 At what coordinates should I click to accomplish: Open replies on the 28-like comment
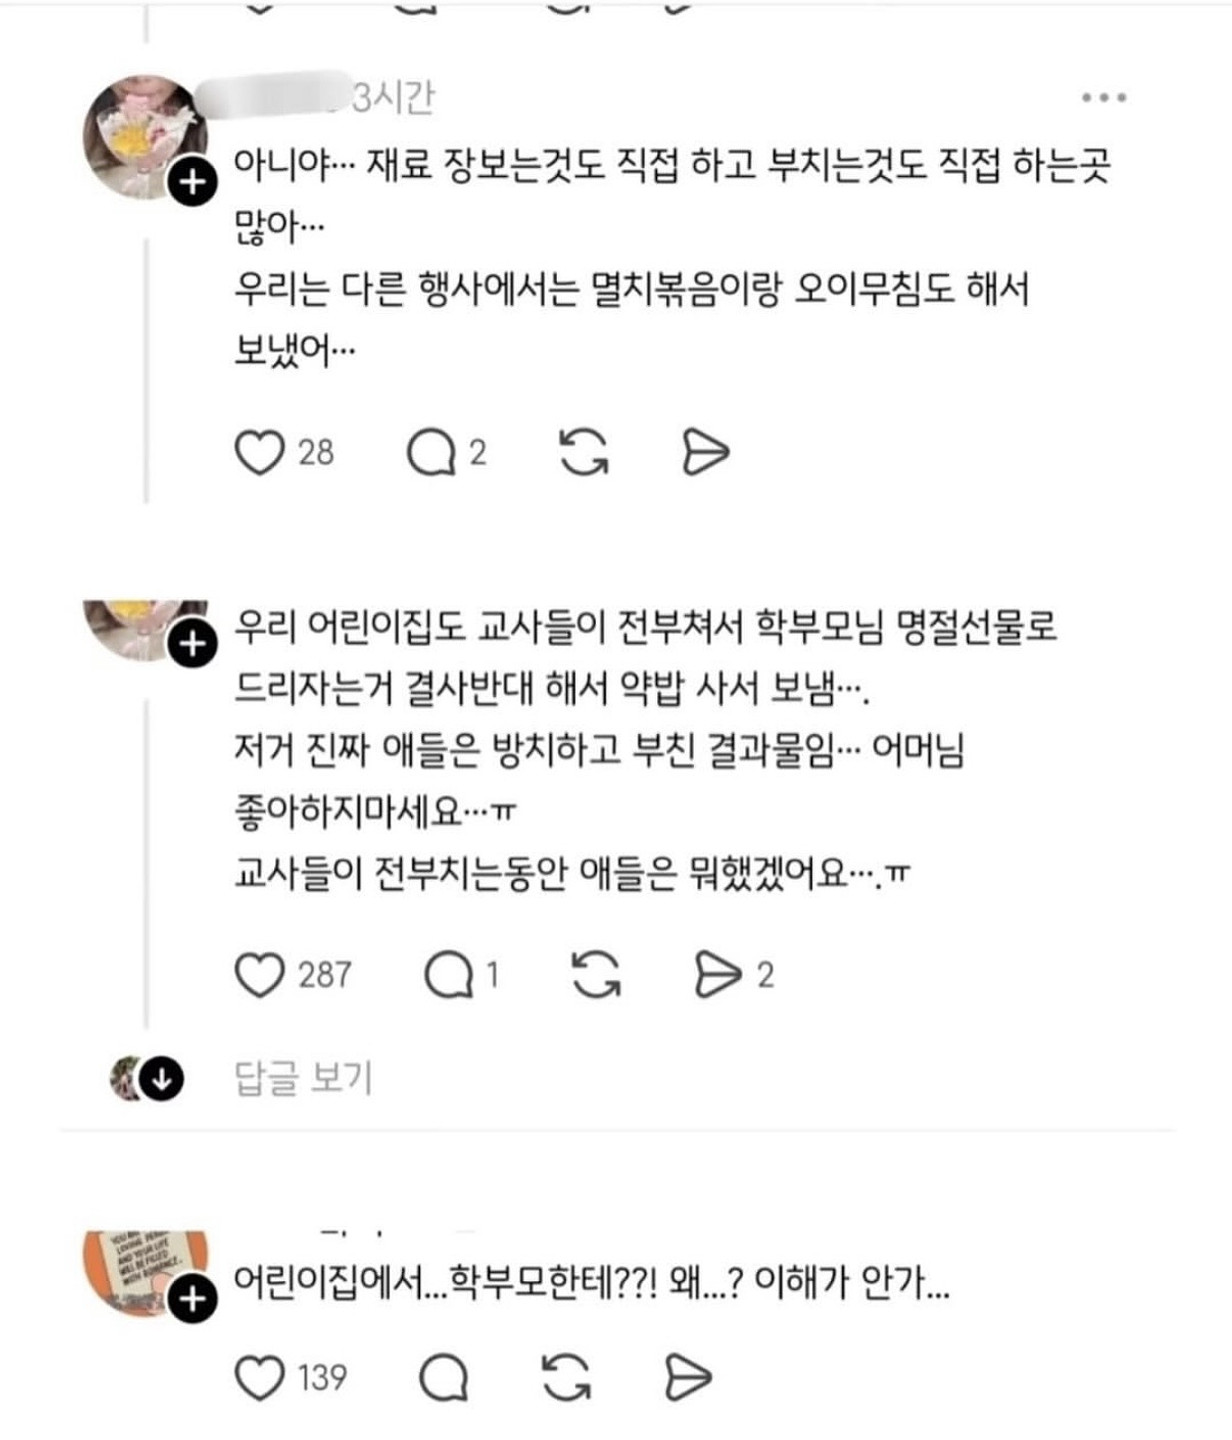[x=432, y=452]
